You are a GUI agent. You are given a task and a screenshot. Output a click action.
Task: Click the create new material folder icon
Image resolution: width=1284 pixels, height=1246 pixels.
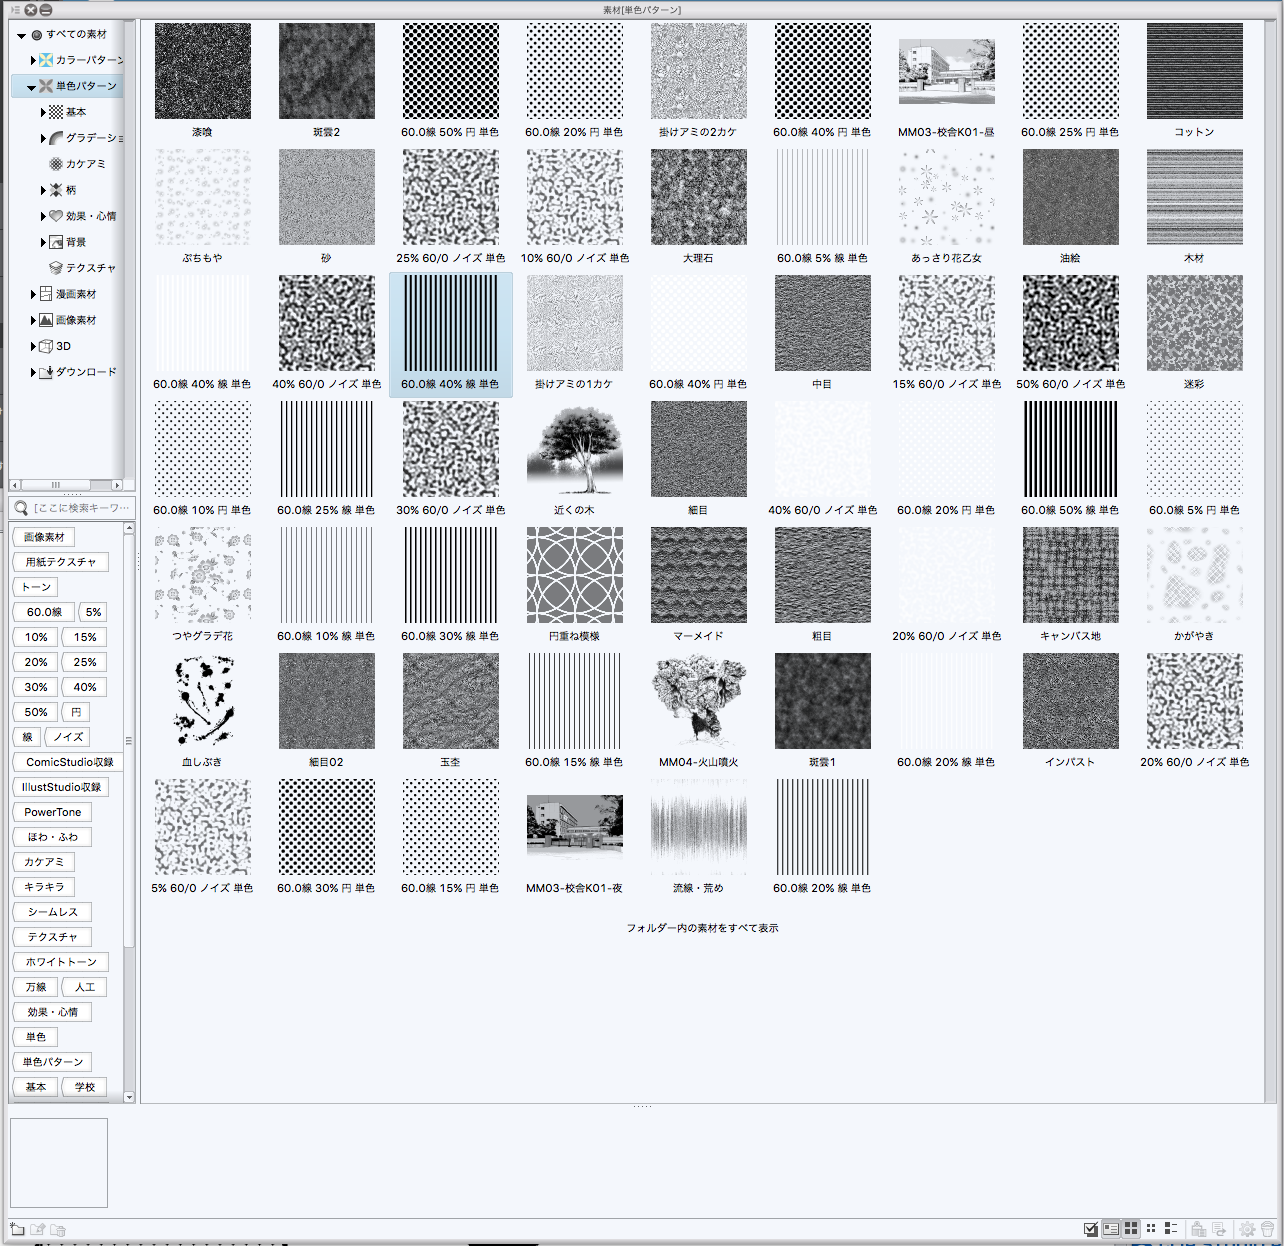point(17,1229)
